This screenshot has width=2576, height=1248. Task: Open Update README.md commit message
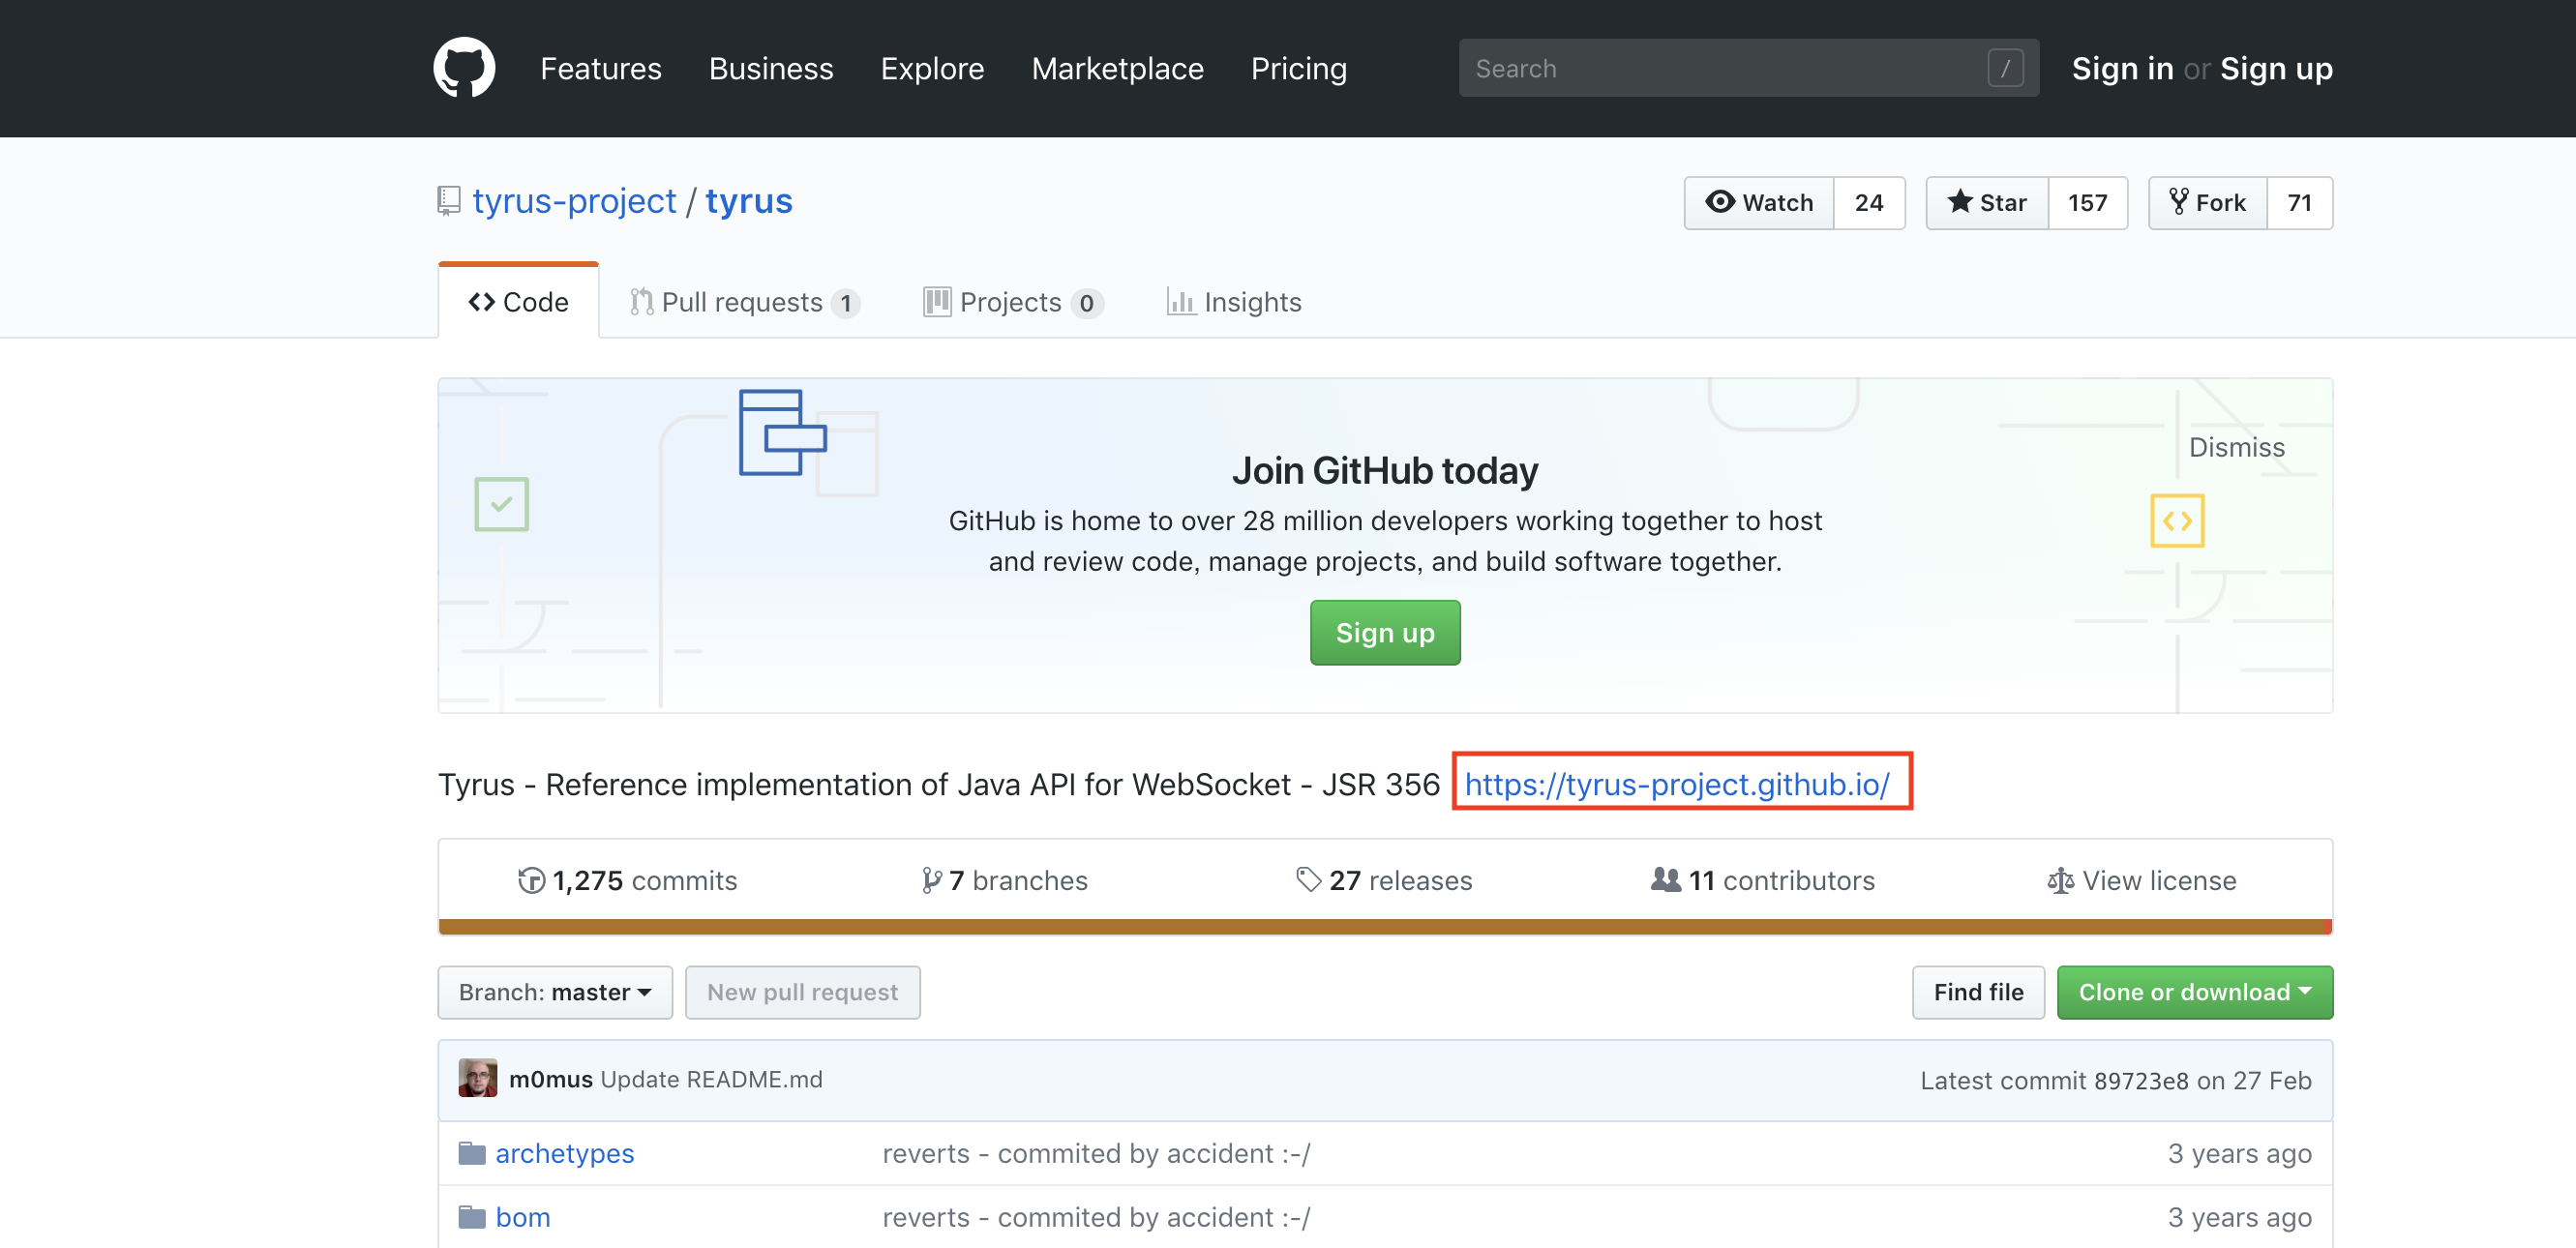point(711,1079)
